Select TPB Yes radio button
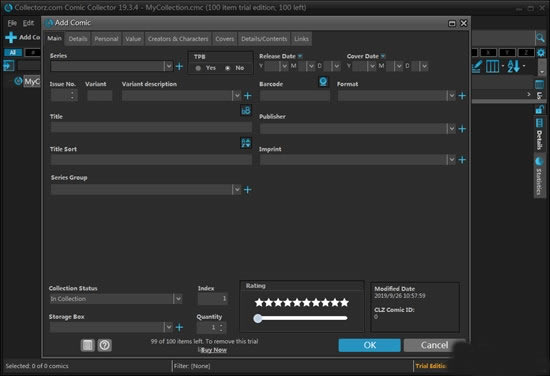This screenshot has width=550, height=376. pyautogui.click(x=198, y=68)
